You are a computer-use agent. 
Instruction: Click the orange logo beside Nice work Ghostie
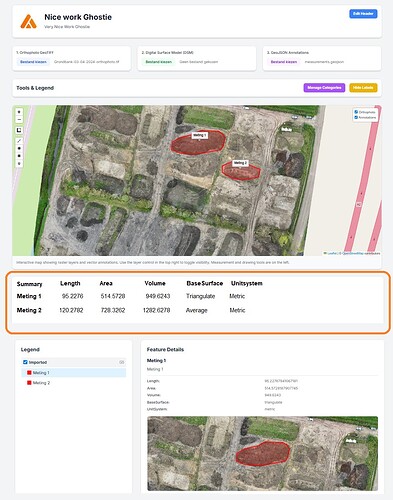pos(28,21)
